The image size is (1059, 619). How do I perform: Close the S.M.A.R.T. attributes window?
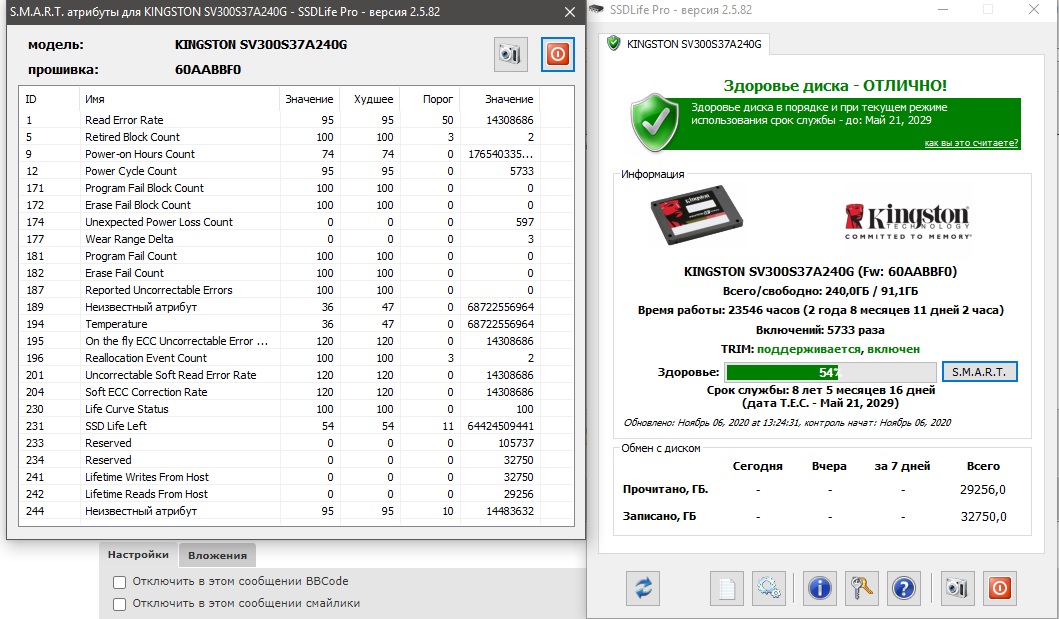tap(570, 12)
